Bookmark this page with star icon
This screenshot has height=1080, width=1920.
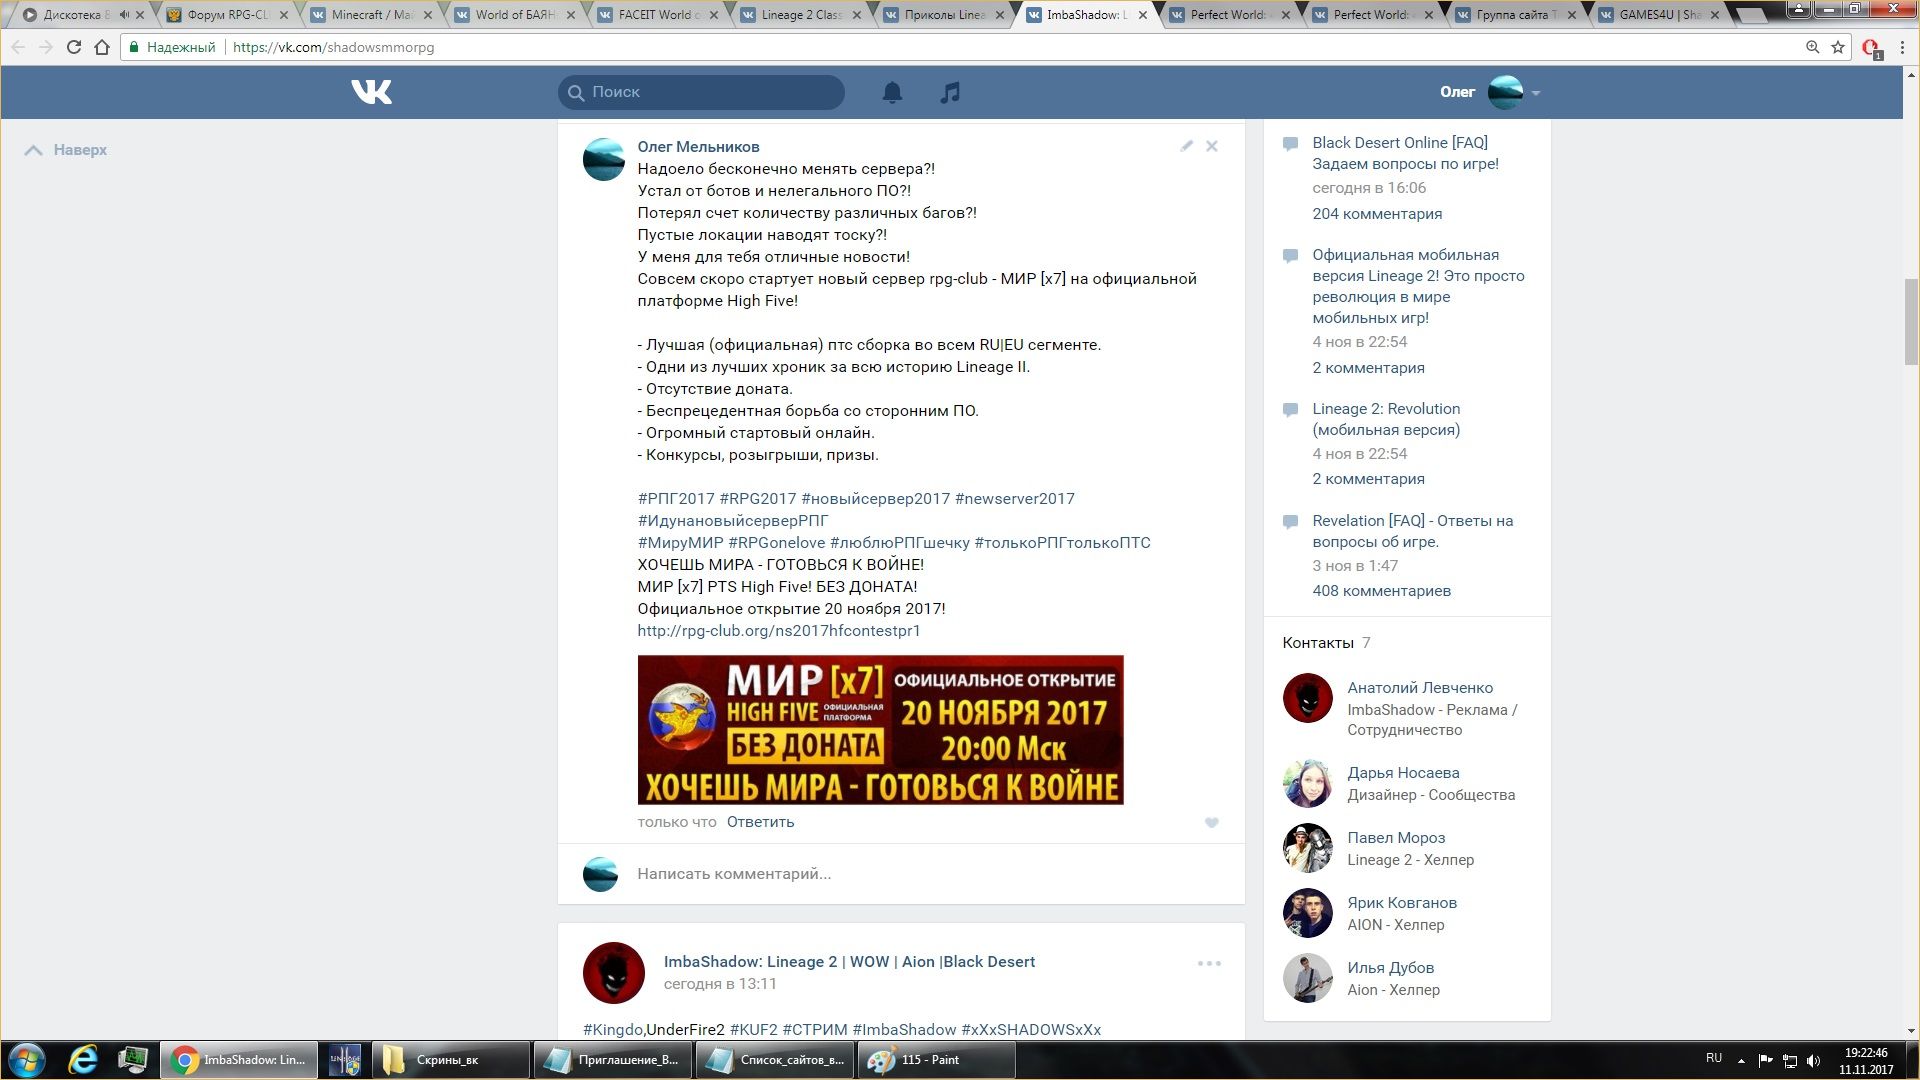point(1838,47)
